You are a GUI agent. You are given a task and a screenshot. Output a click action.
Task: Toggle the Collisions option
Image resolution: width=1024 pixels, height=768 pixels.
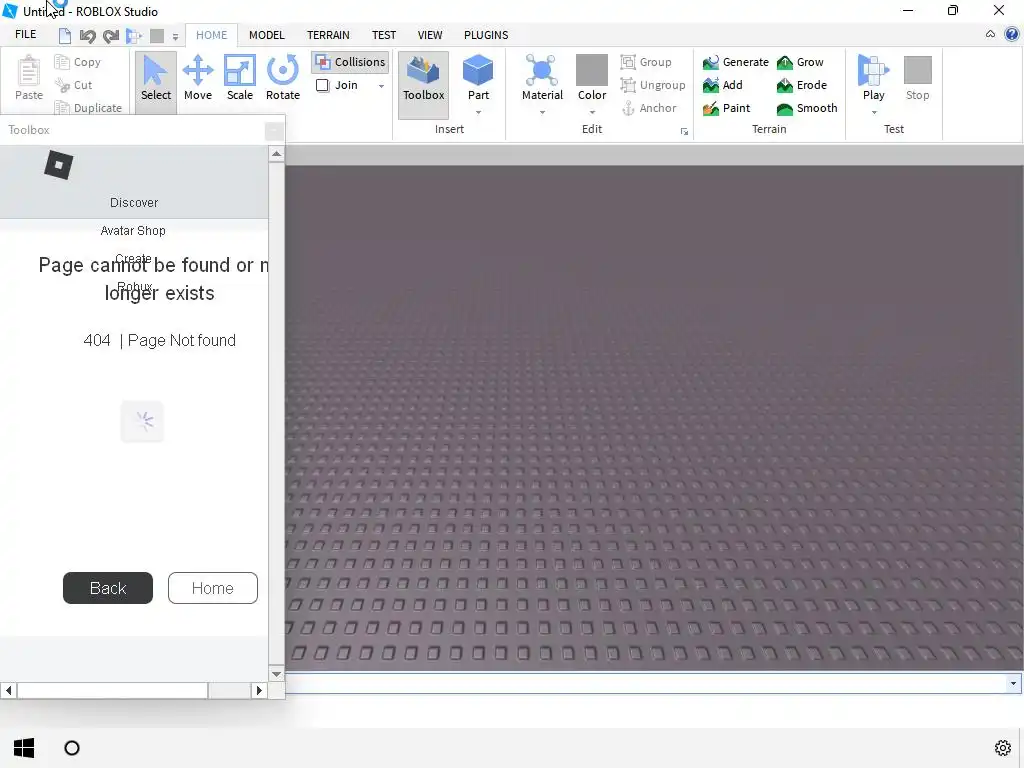point(351,62)
